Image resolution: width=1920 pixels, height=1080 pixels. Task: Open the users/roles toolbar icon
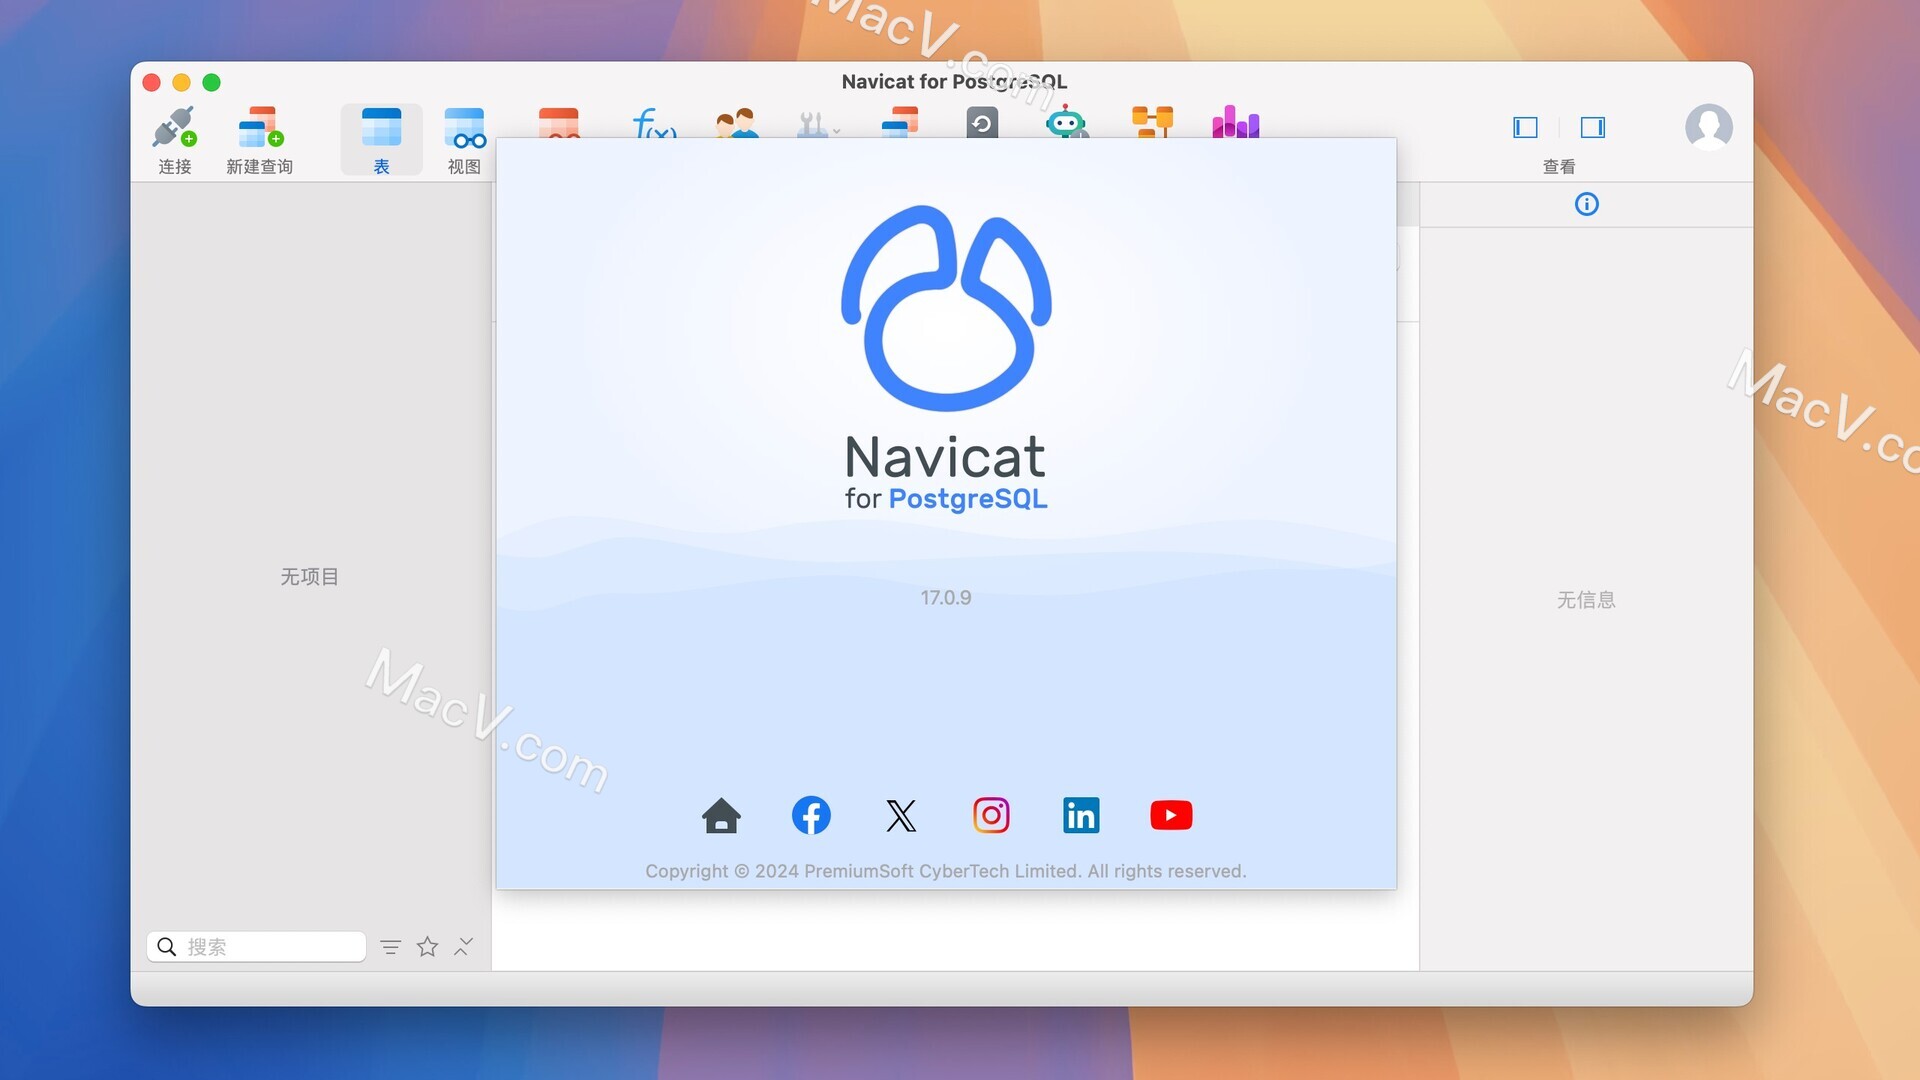(x=737, y=122)
